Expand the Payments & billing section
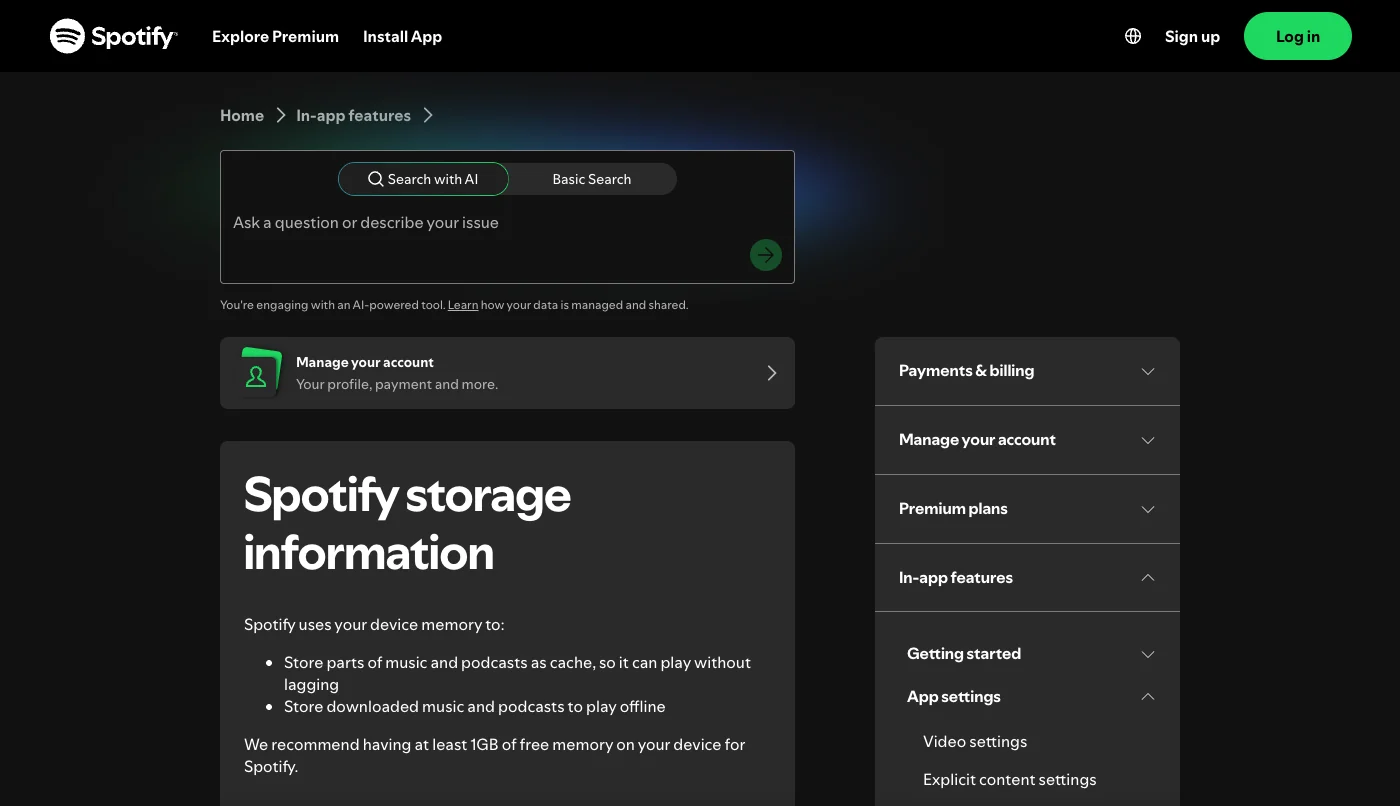Screen dimensions: 1400x806 tap(1027, 371)
